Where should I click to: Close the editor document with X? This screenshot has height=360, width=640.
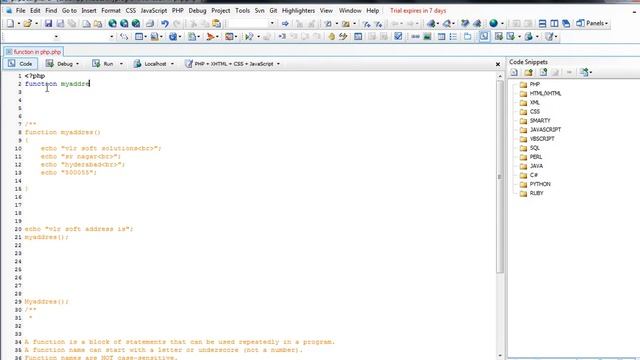coord(498,64)
